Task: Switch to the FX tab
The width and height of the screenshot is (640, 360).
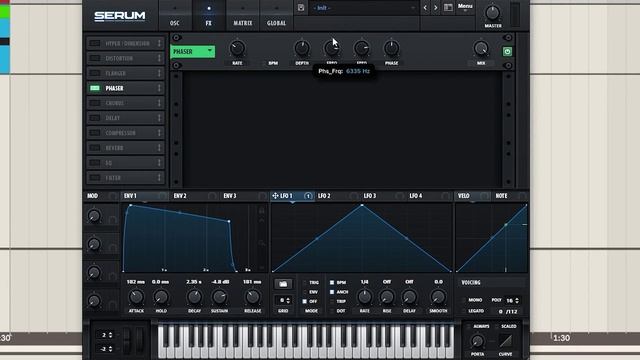Action: click(209, 16)
